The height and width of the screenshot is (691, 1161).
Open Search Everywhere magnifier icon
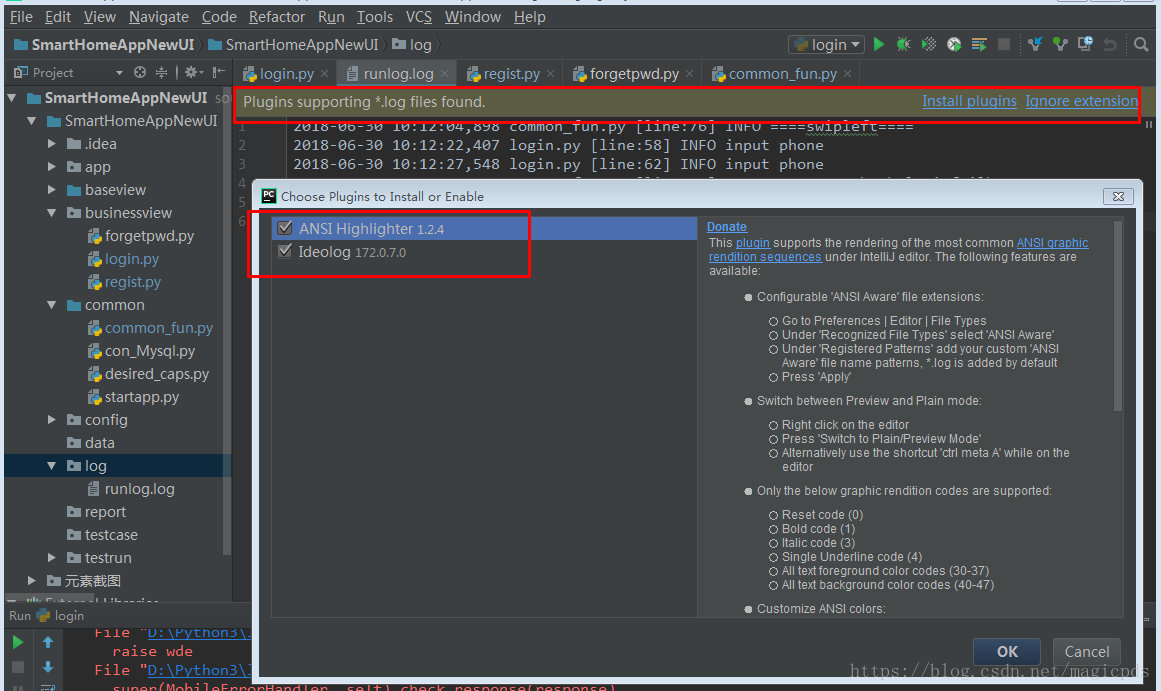click(1141, 44)
